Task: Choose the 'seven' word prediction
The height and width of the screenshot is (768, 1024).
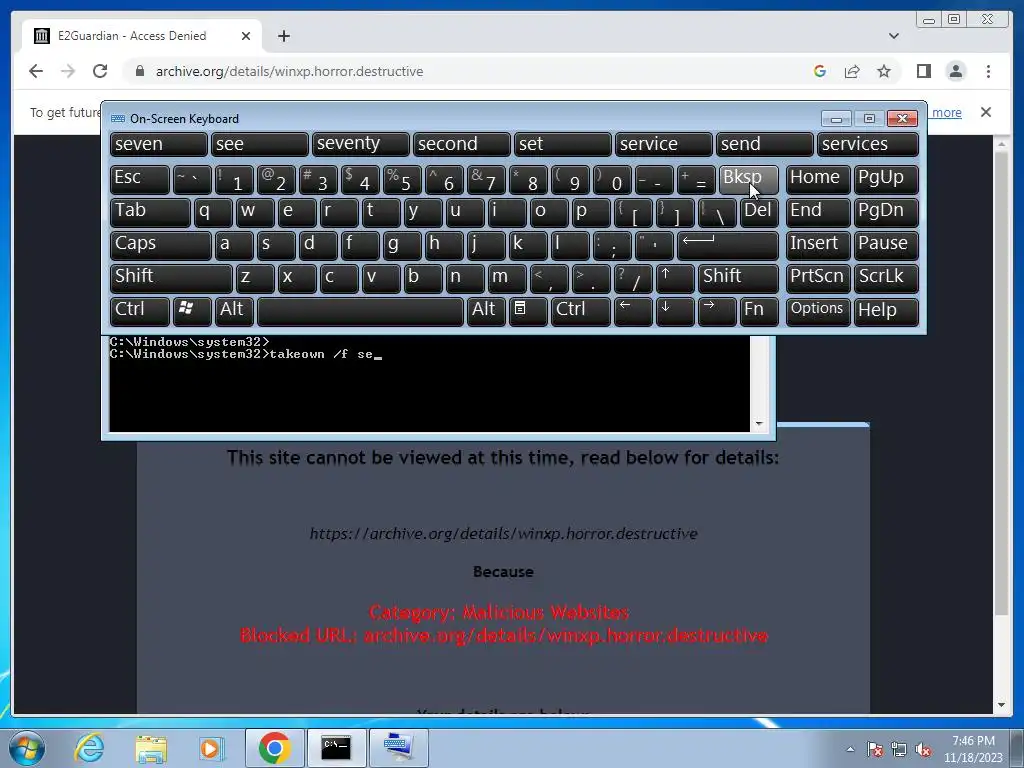Action: pos(159,144)
